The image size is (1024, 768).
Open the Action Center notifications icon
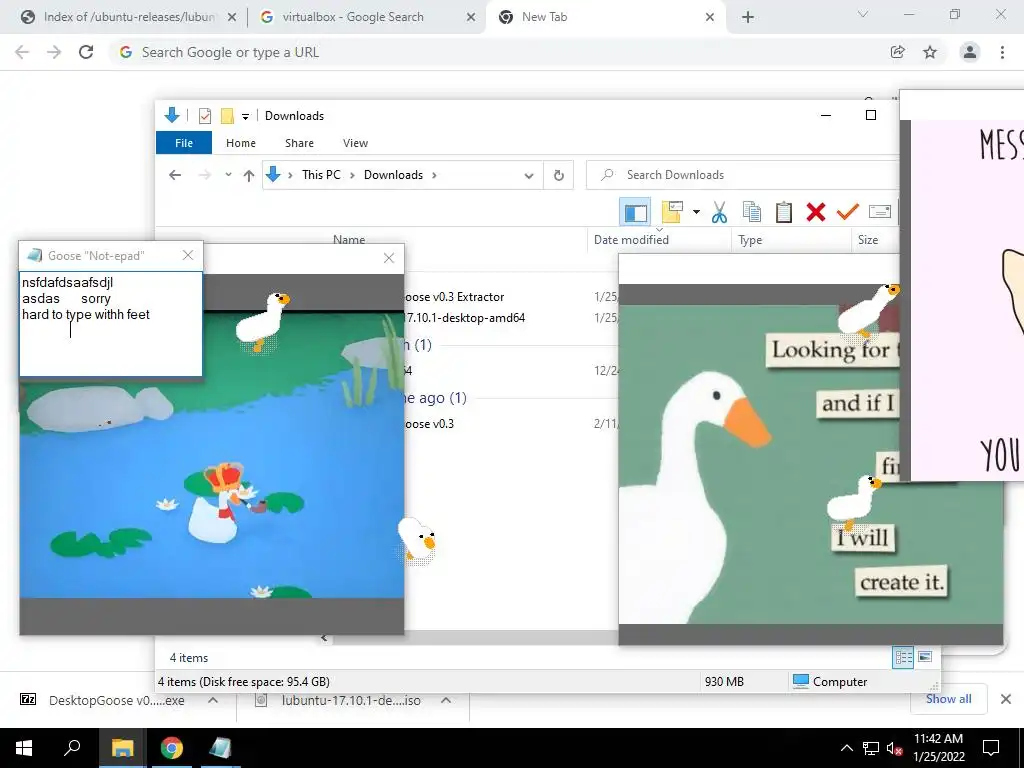(991, 748)
